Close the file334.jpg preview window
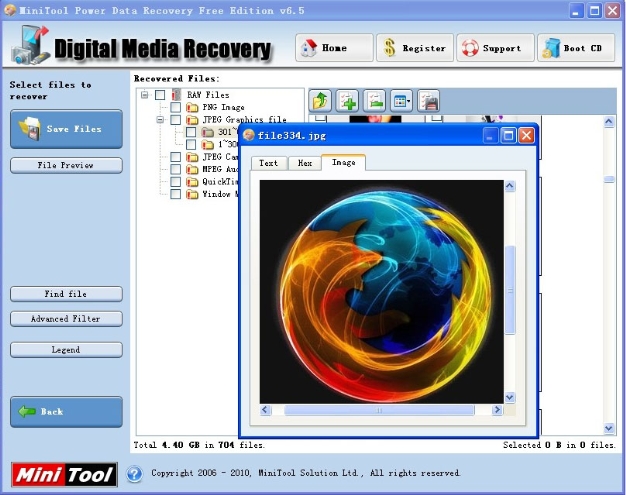This screenshot has height=495, width=626. point(526,136)
